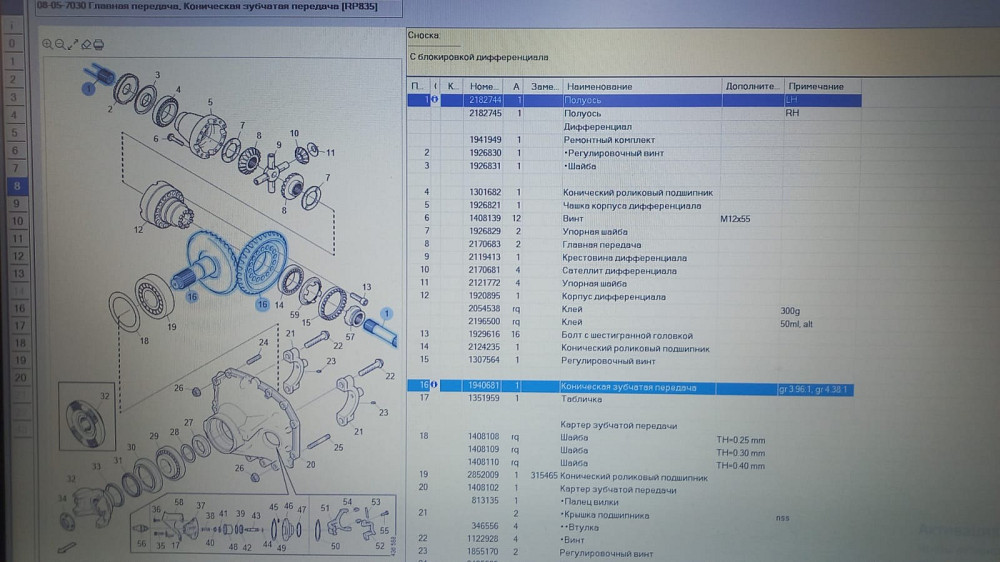Click the print diagram icon

[99, 44]
